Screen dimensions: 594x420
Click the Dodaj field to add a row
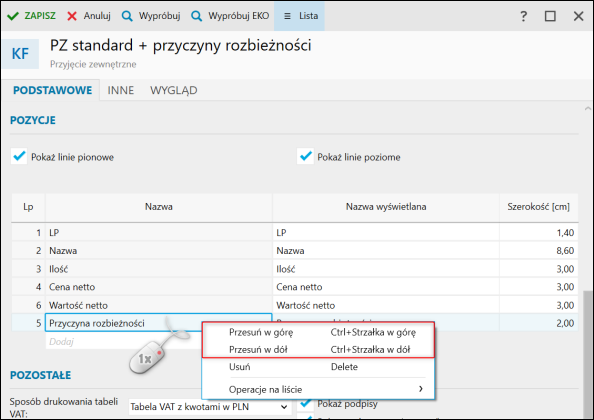(x=123, y=342)
